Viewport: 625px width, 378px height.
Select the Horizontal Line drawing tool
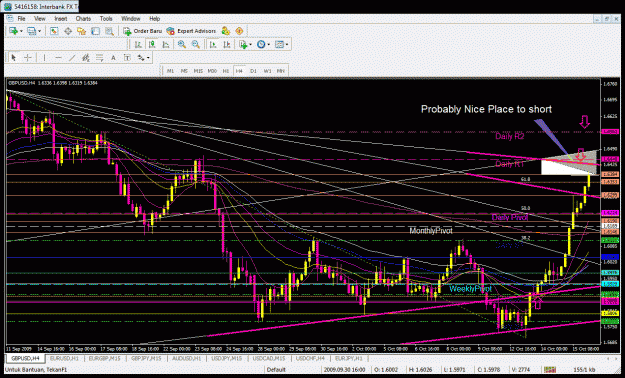point(58,58)
